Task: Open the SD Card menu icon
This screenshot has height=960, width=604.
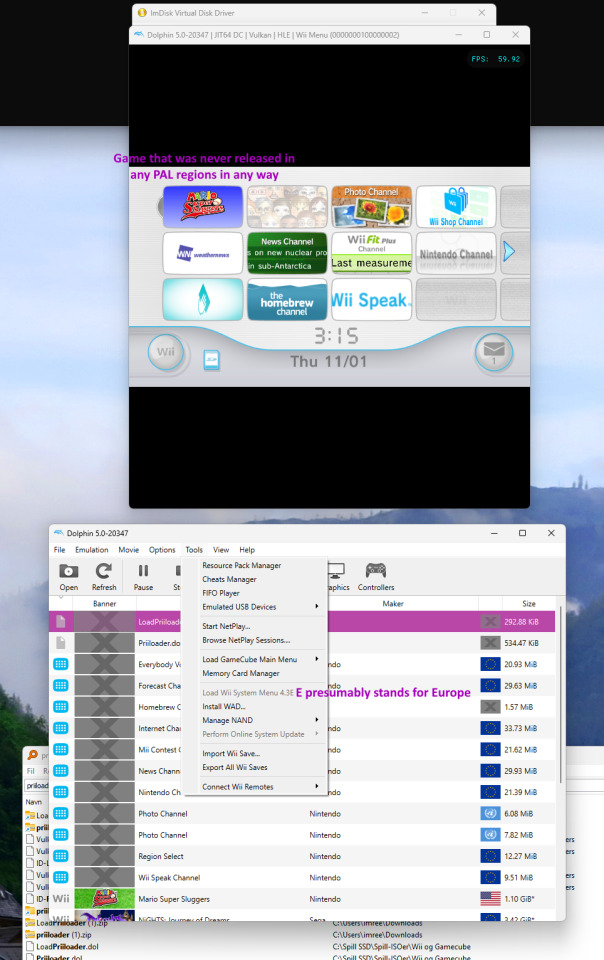Action: [x=211, y=360]
